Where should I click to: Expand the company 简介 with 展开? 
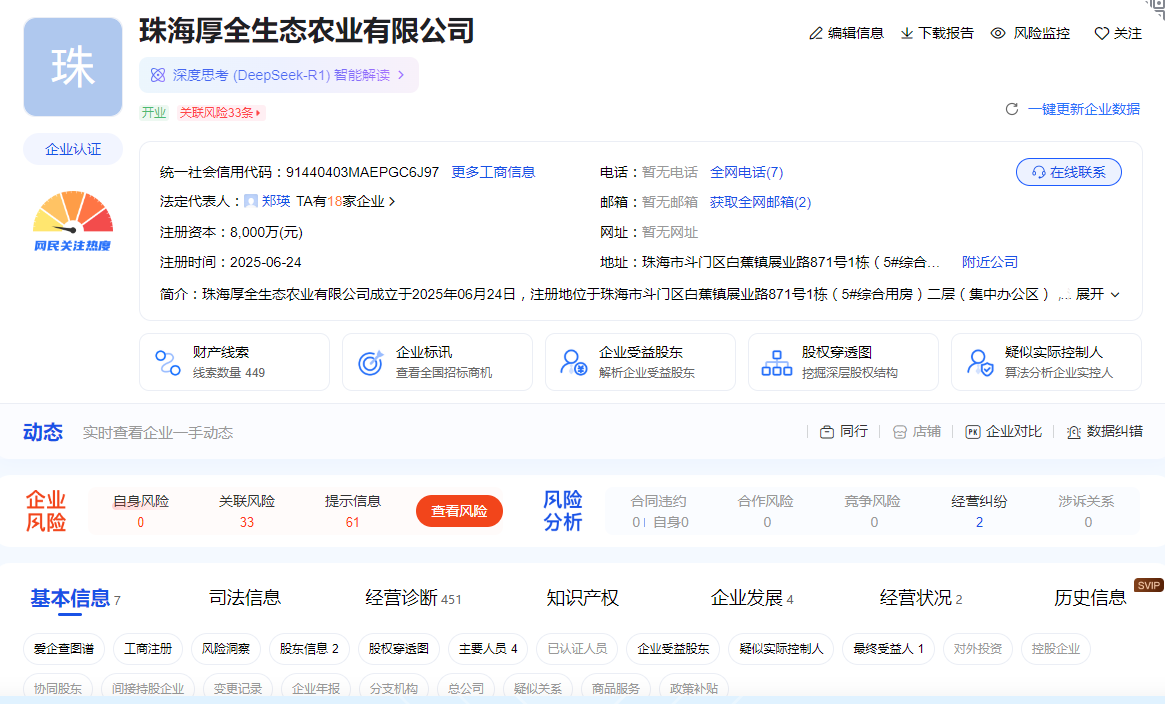[x=1097, y=294]
